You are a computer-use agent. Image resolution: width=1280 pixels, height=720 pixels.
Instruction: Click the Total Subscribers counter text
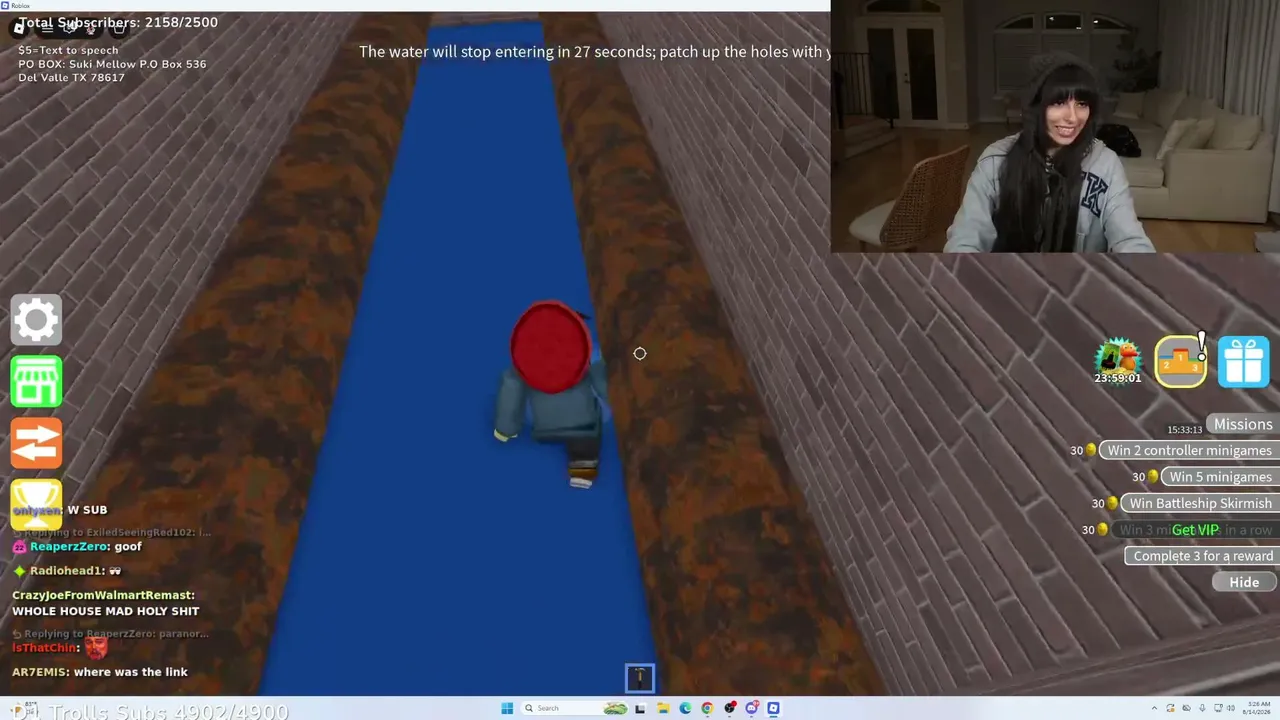pyautogui.click(x=118, y=22)
